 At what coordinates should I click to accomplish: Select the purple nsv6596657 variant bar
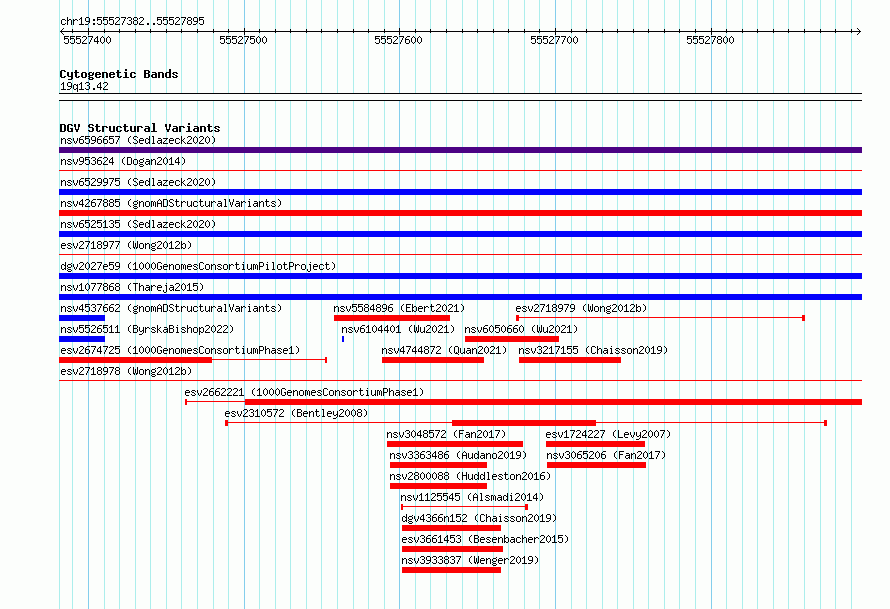coord(460,150)
